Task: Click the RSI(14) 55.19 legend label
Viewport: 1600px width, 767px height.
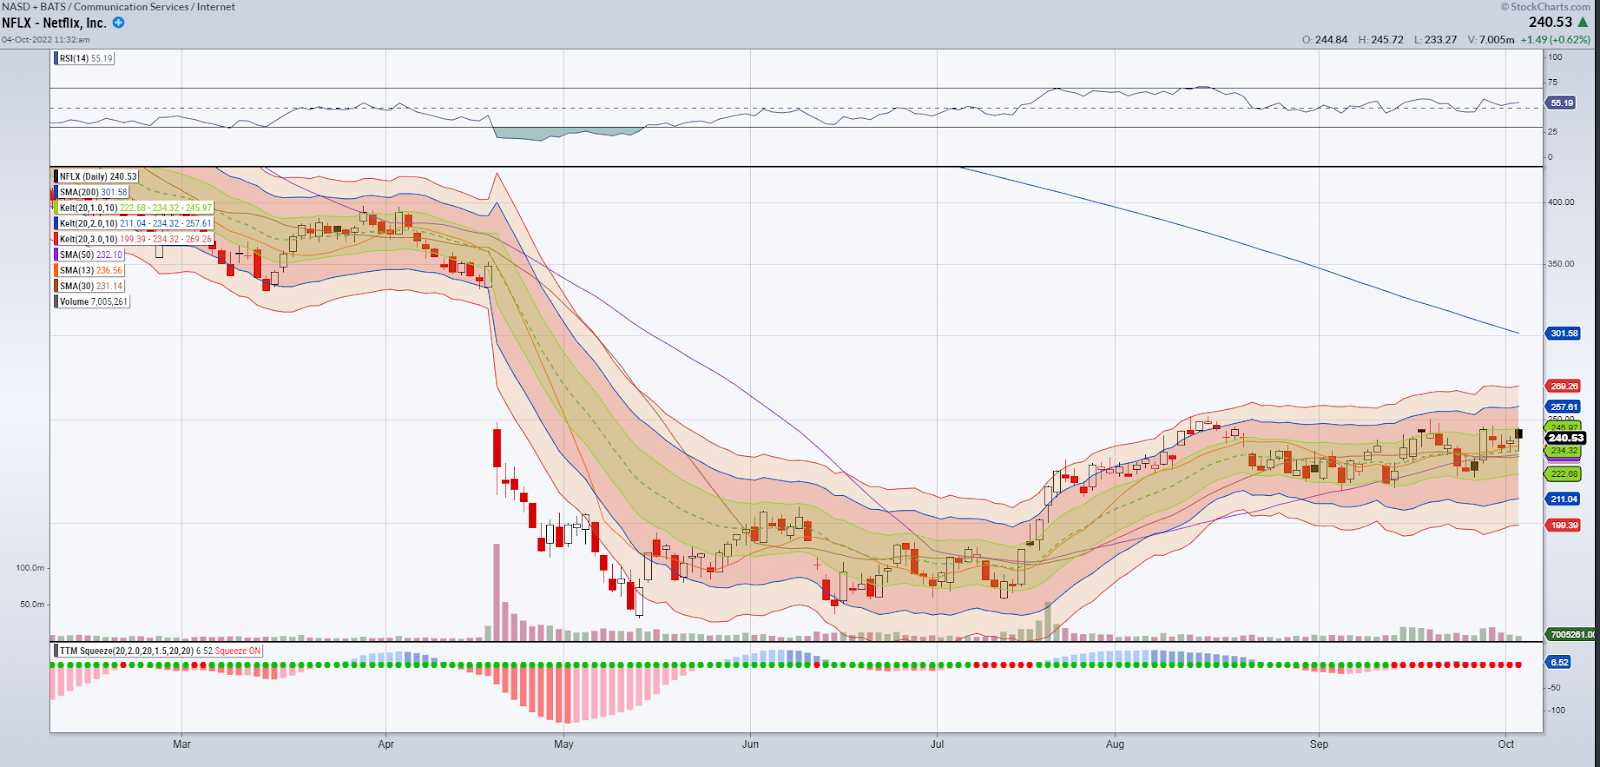Action: click(x=86, y=59)
